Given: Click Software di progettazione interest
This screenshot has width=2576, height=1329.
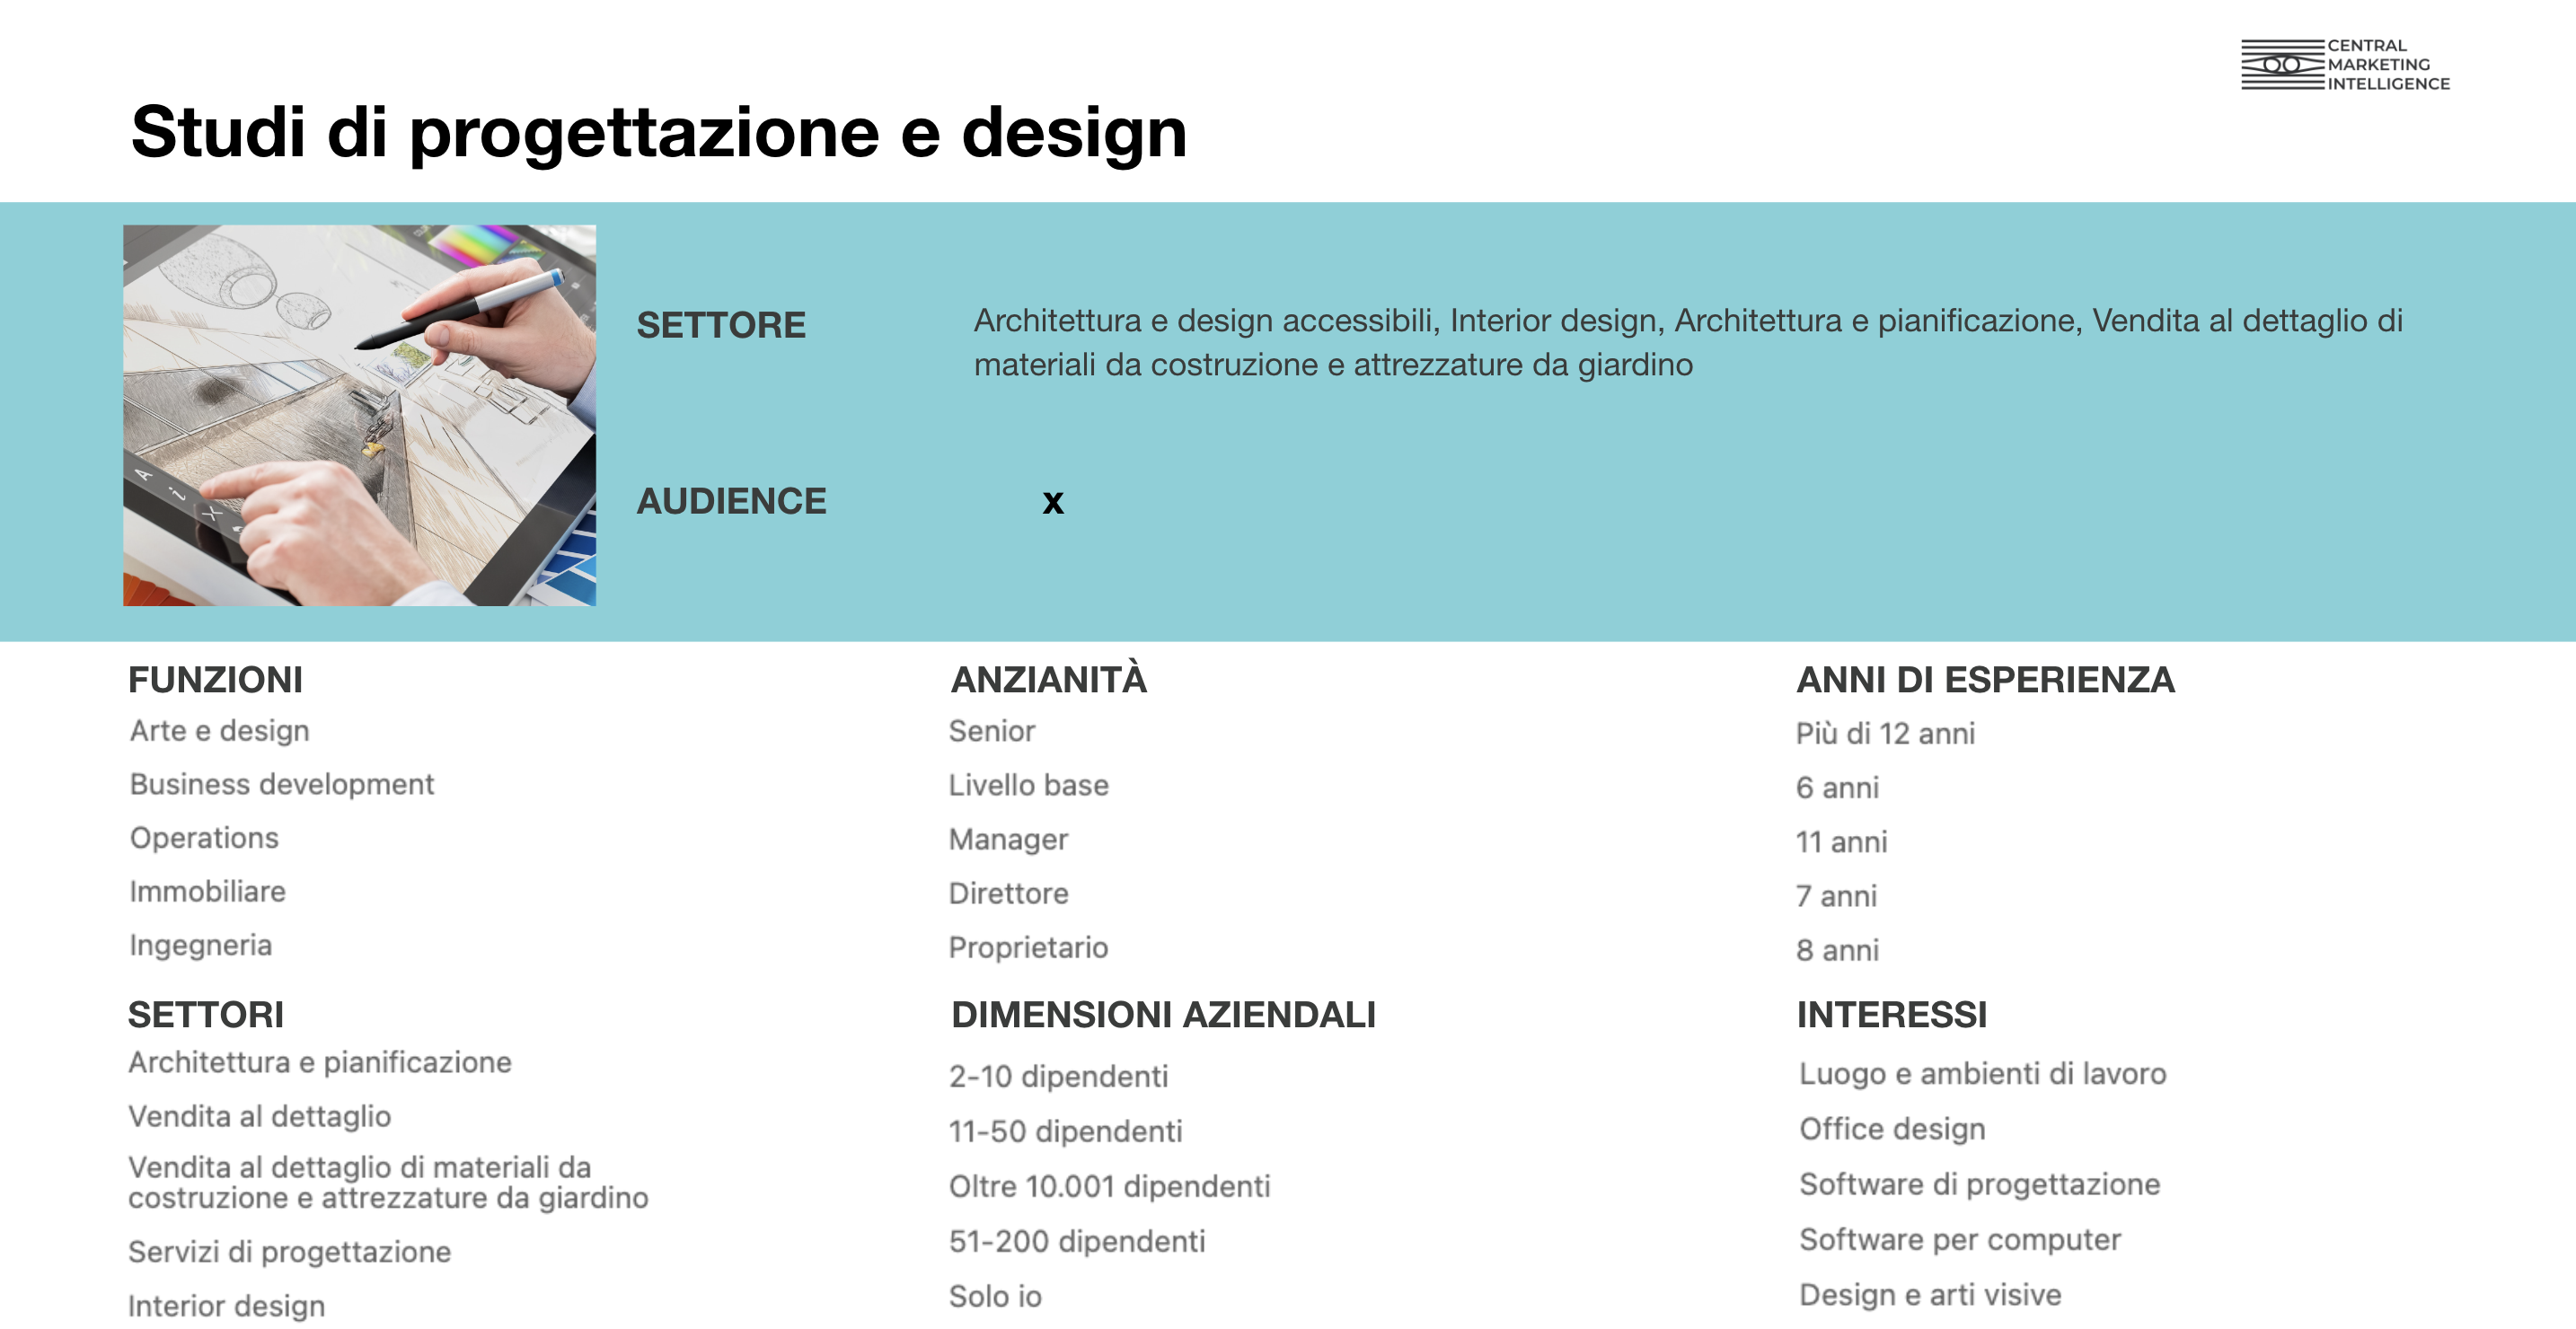Looking at the screenshot, I should point(1978,1184).
